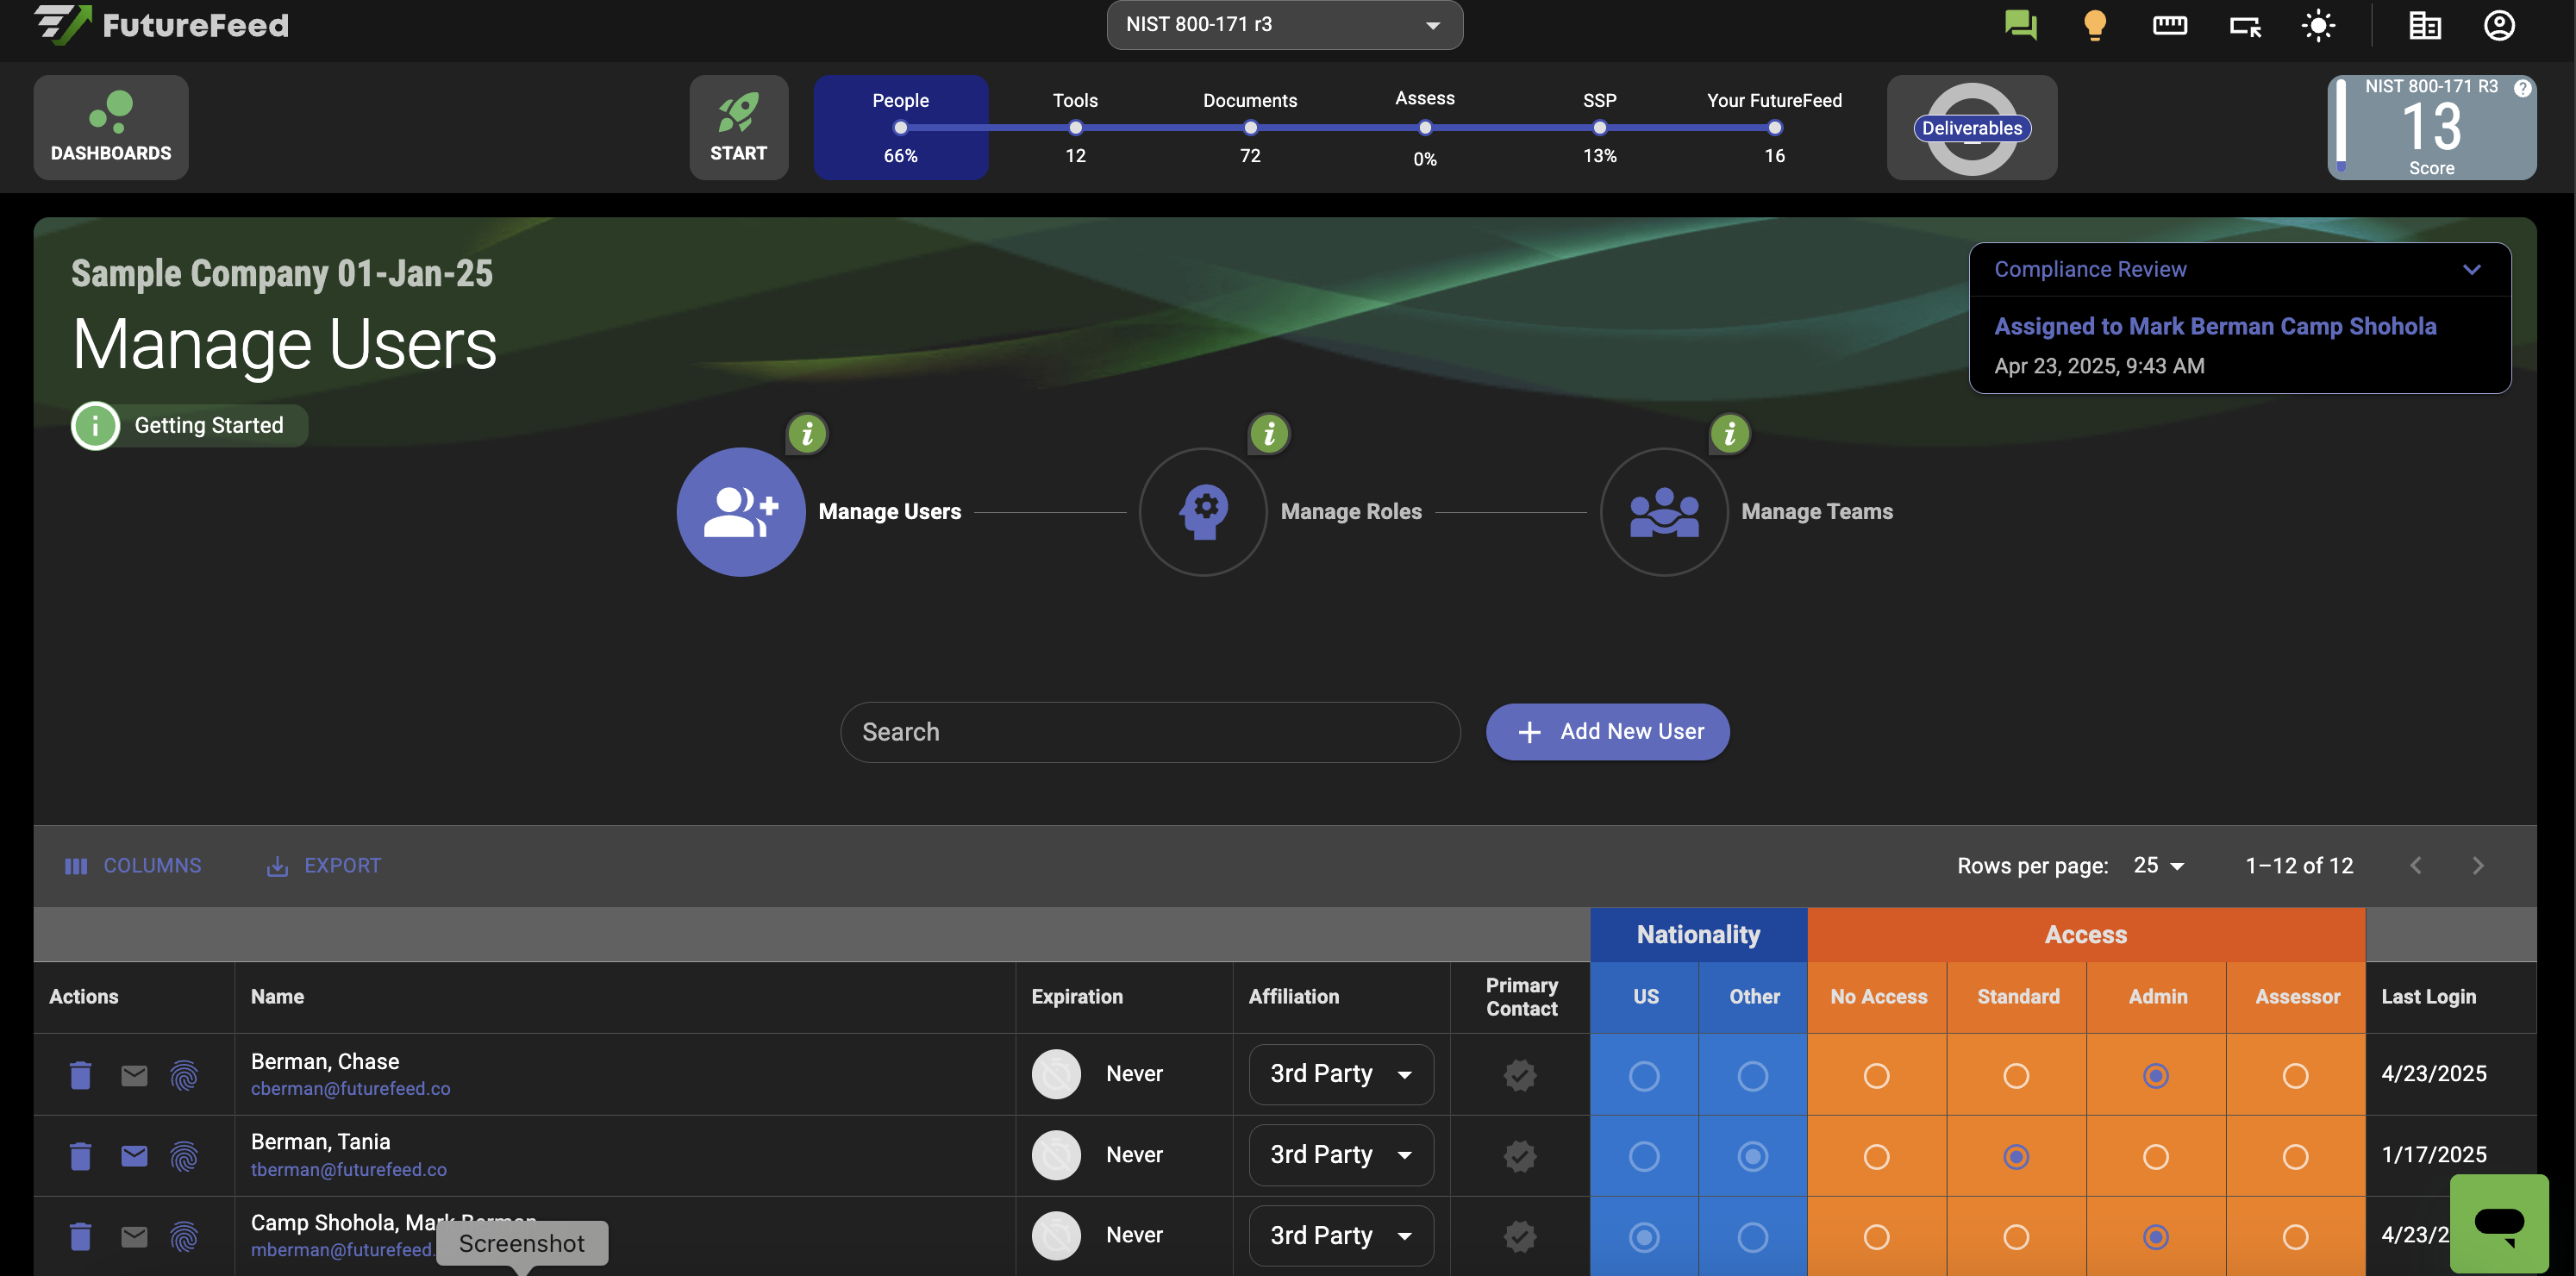Open the NIST 800-171 r3 framework dropdown
Screen dimensions: 2576x1276
[1284, 25]
